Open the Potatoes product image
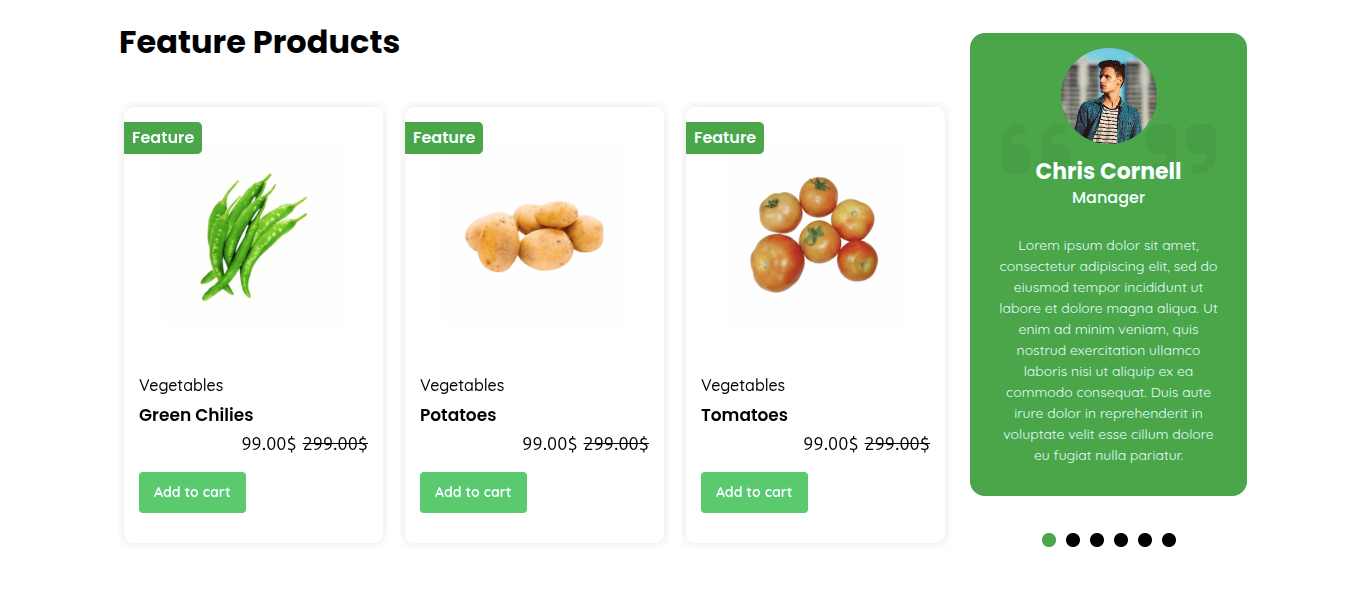This screenshot has width=1365, height=597. pyautogui.click(x=534, y=233)
